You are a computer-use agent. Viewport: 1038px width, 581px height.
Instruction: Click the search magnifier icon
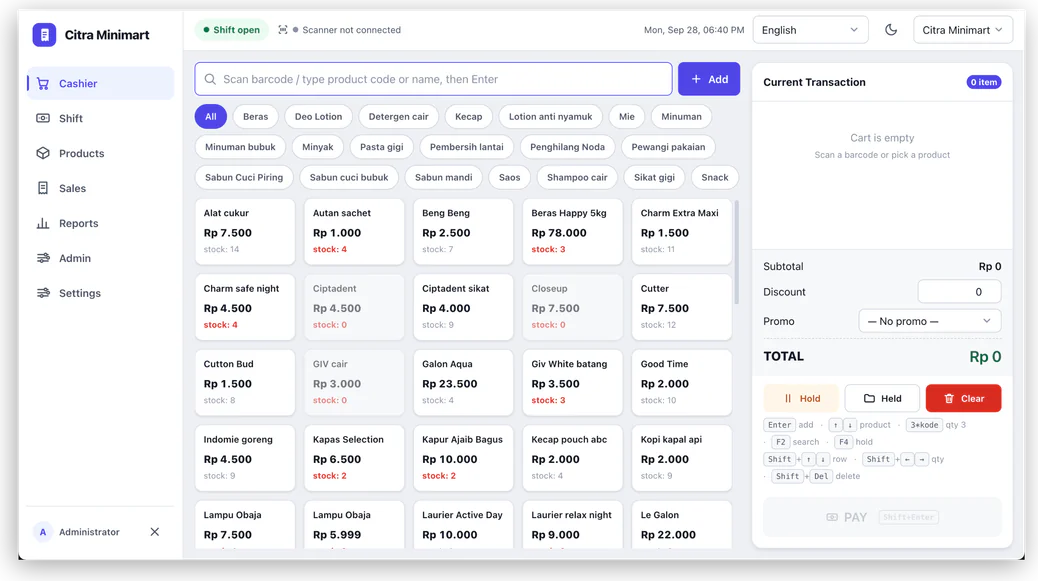(x=210, y=79)
